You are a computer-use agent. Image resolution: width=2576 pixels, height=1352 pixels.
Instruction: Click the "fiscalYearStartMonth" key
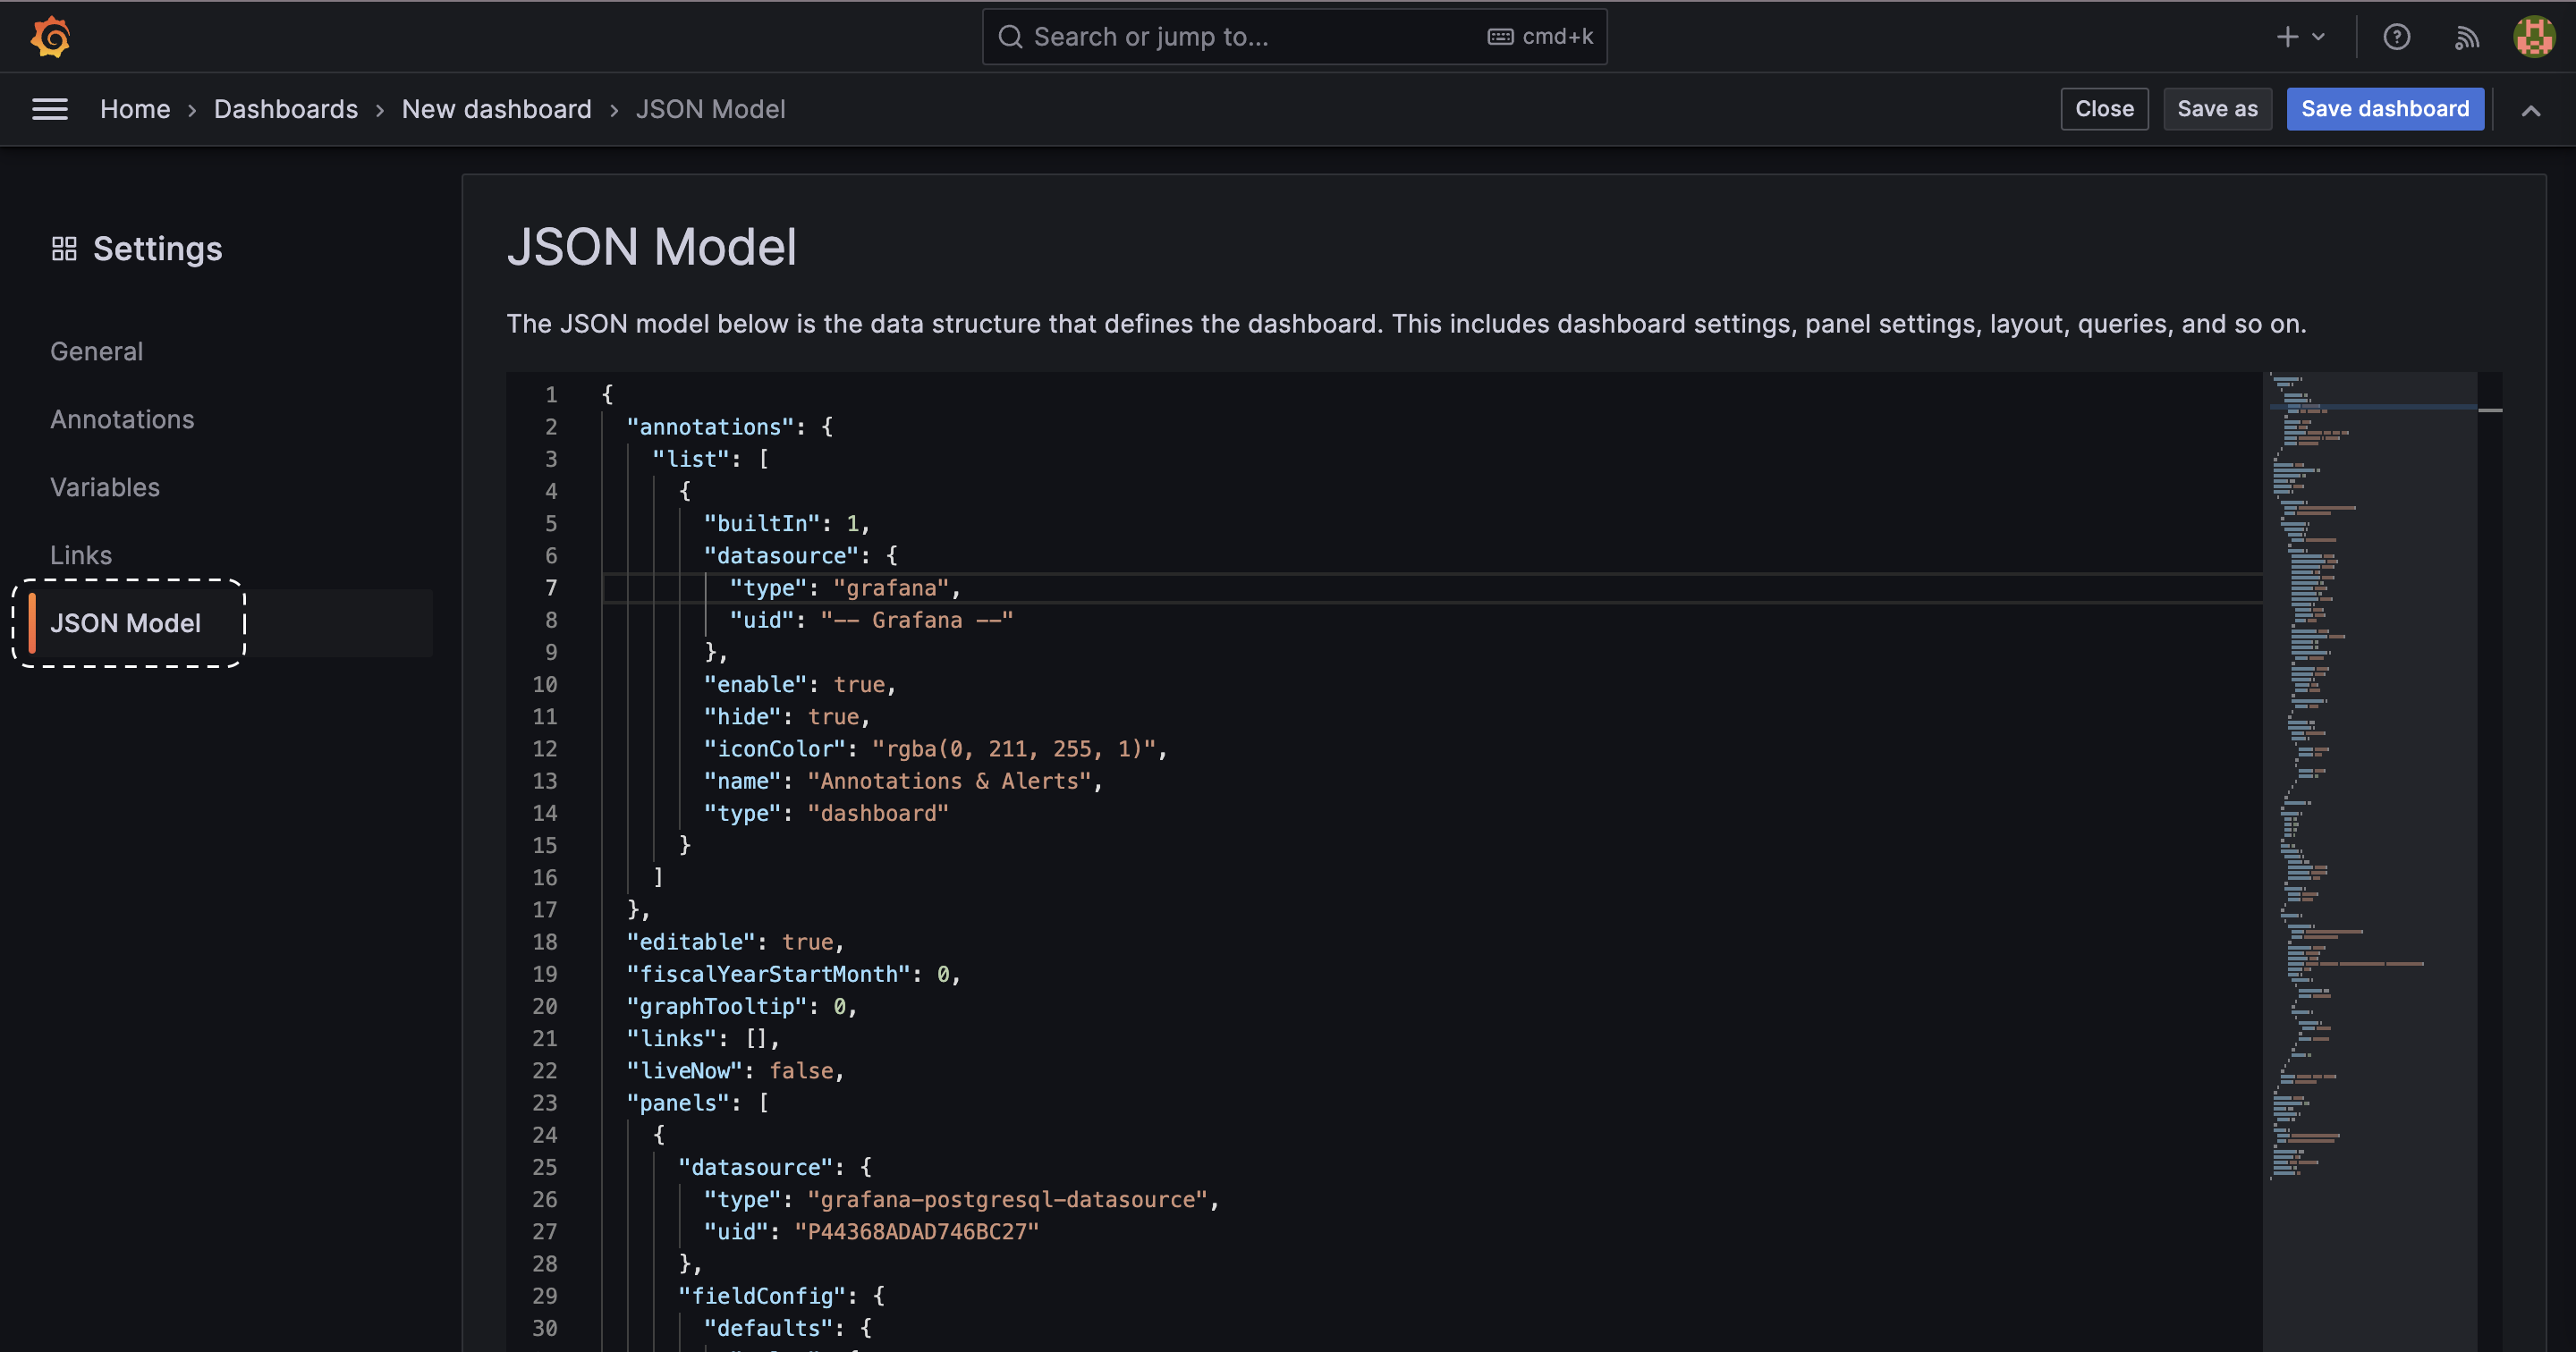click(768, 974)
